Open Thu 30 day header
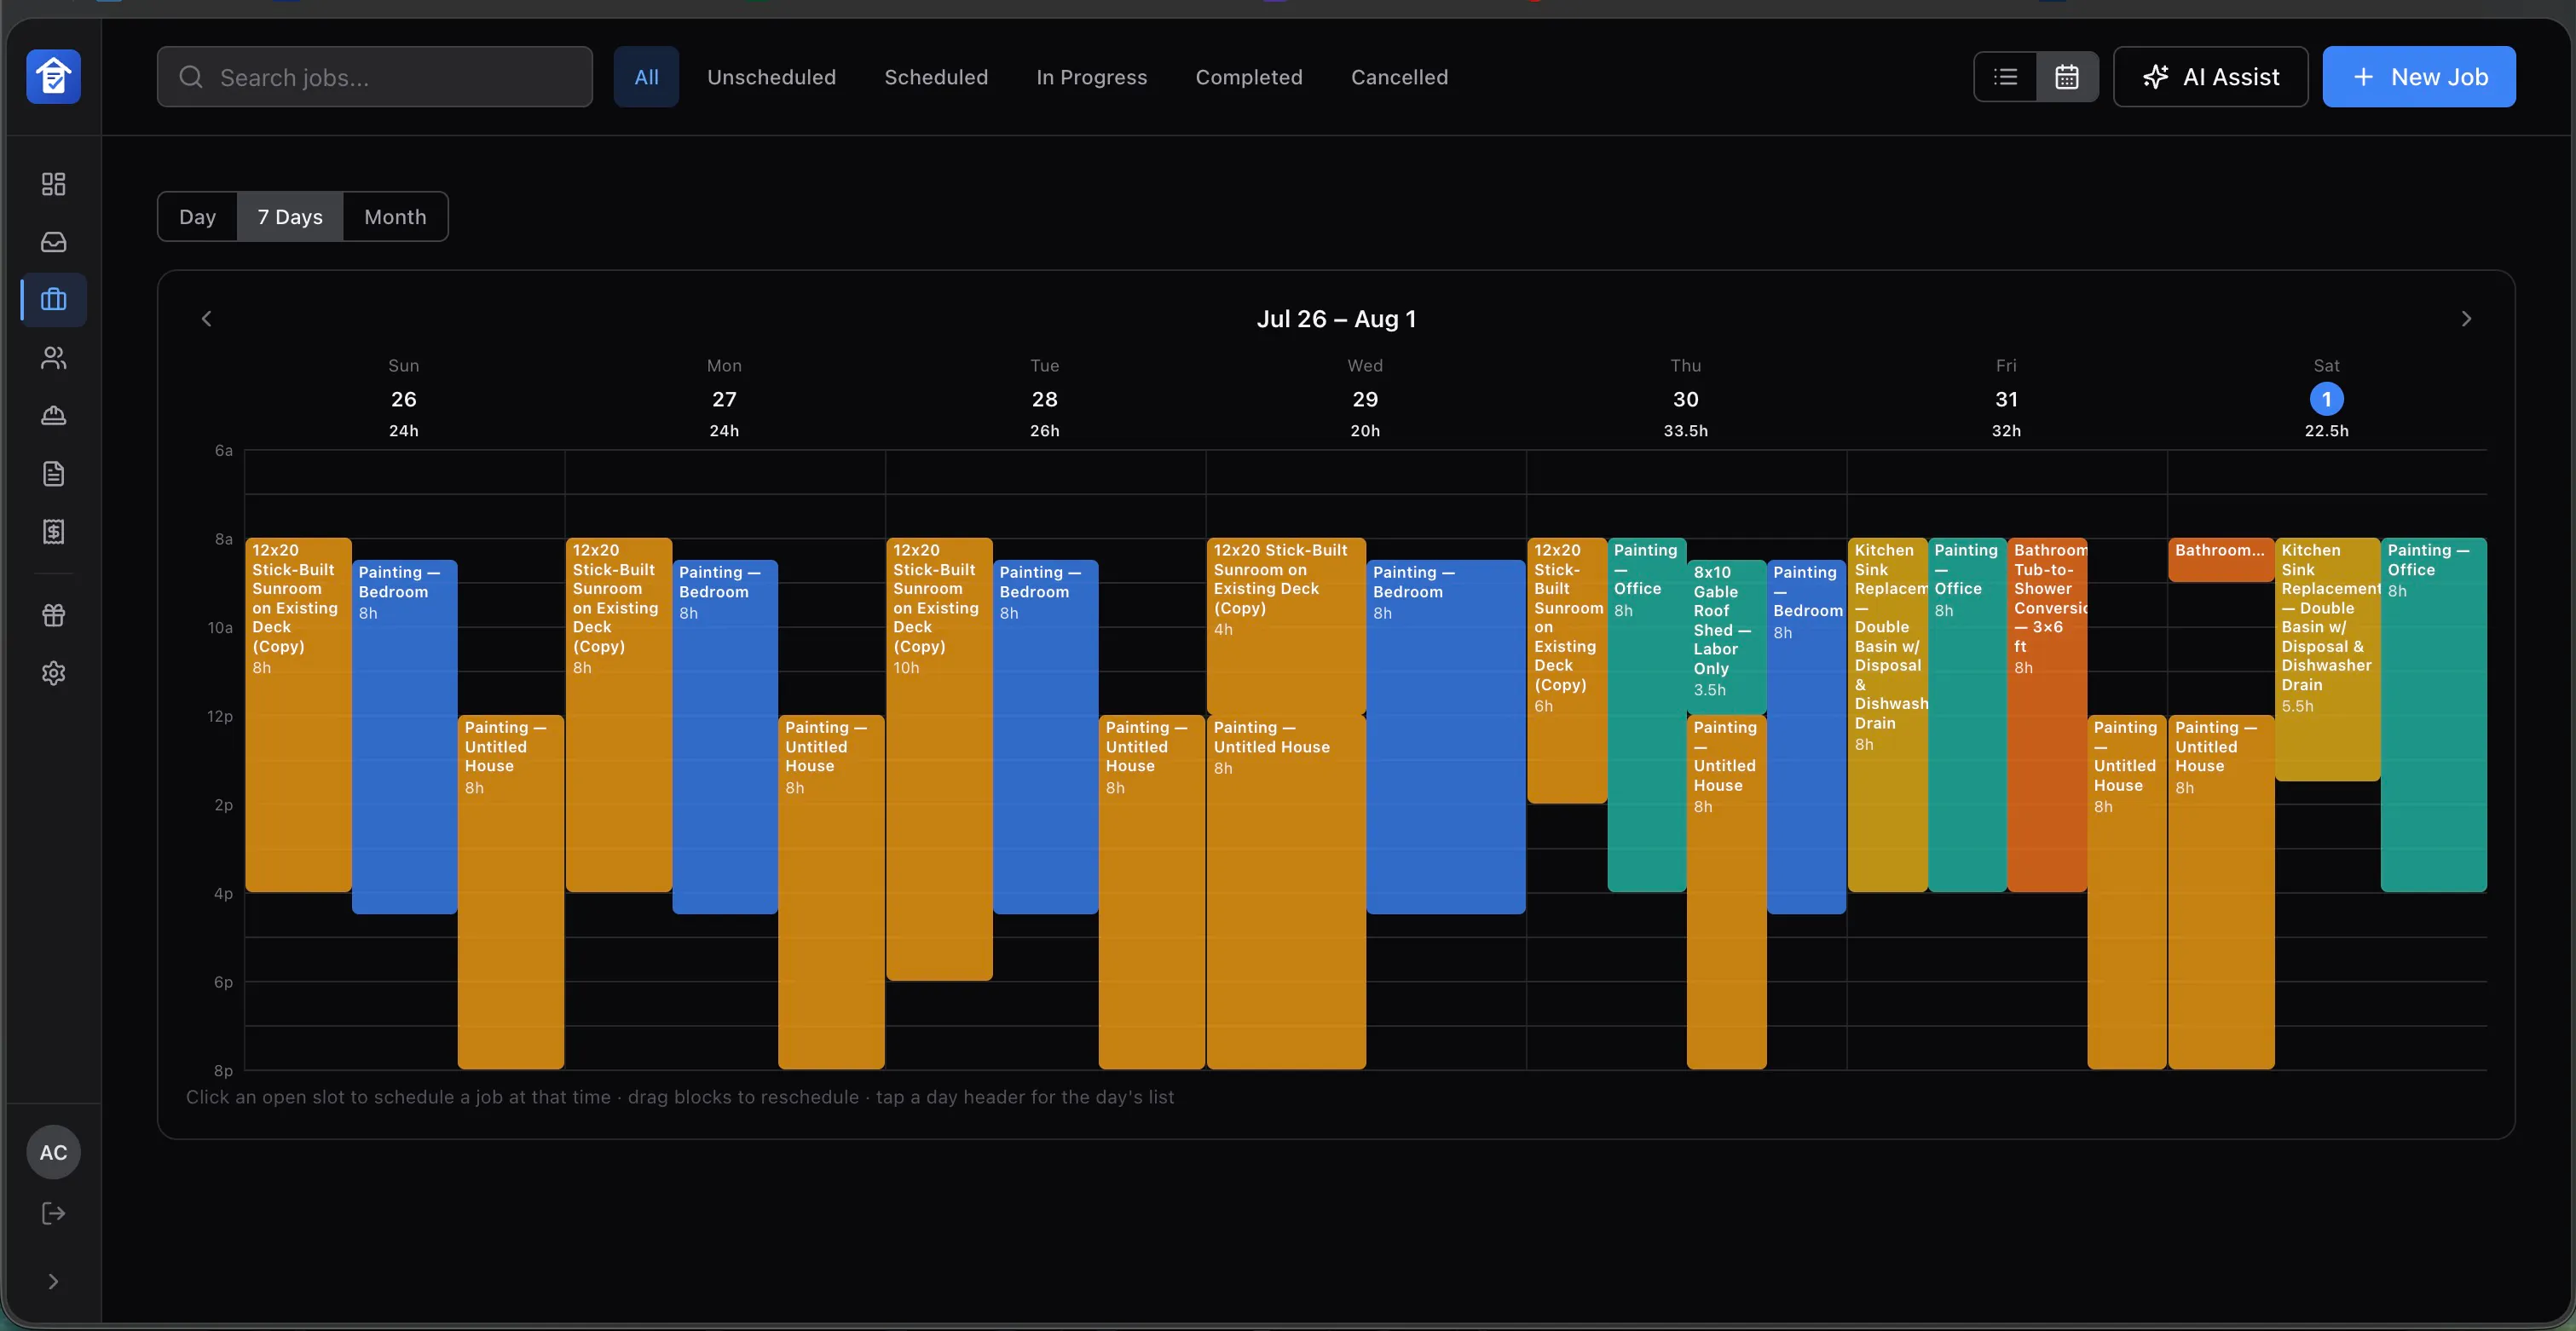This screenshot has height=1331, width=2576. tap(1686, 398)
